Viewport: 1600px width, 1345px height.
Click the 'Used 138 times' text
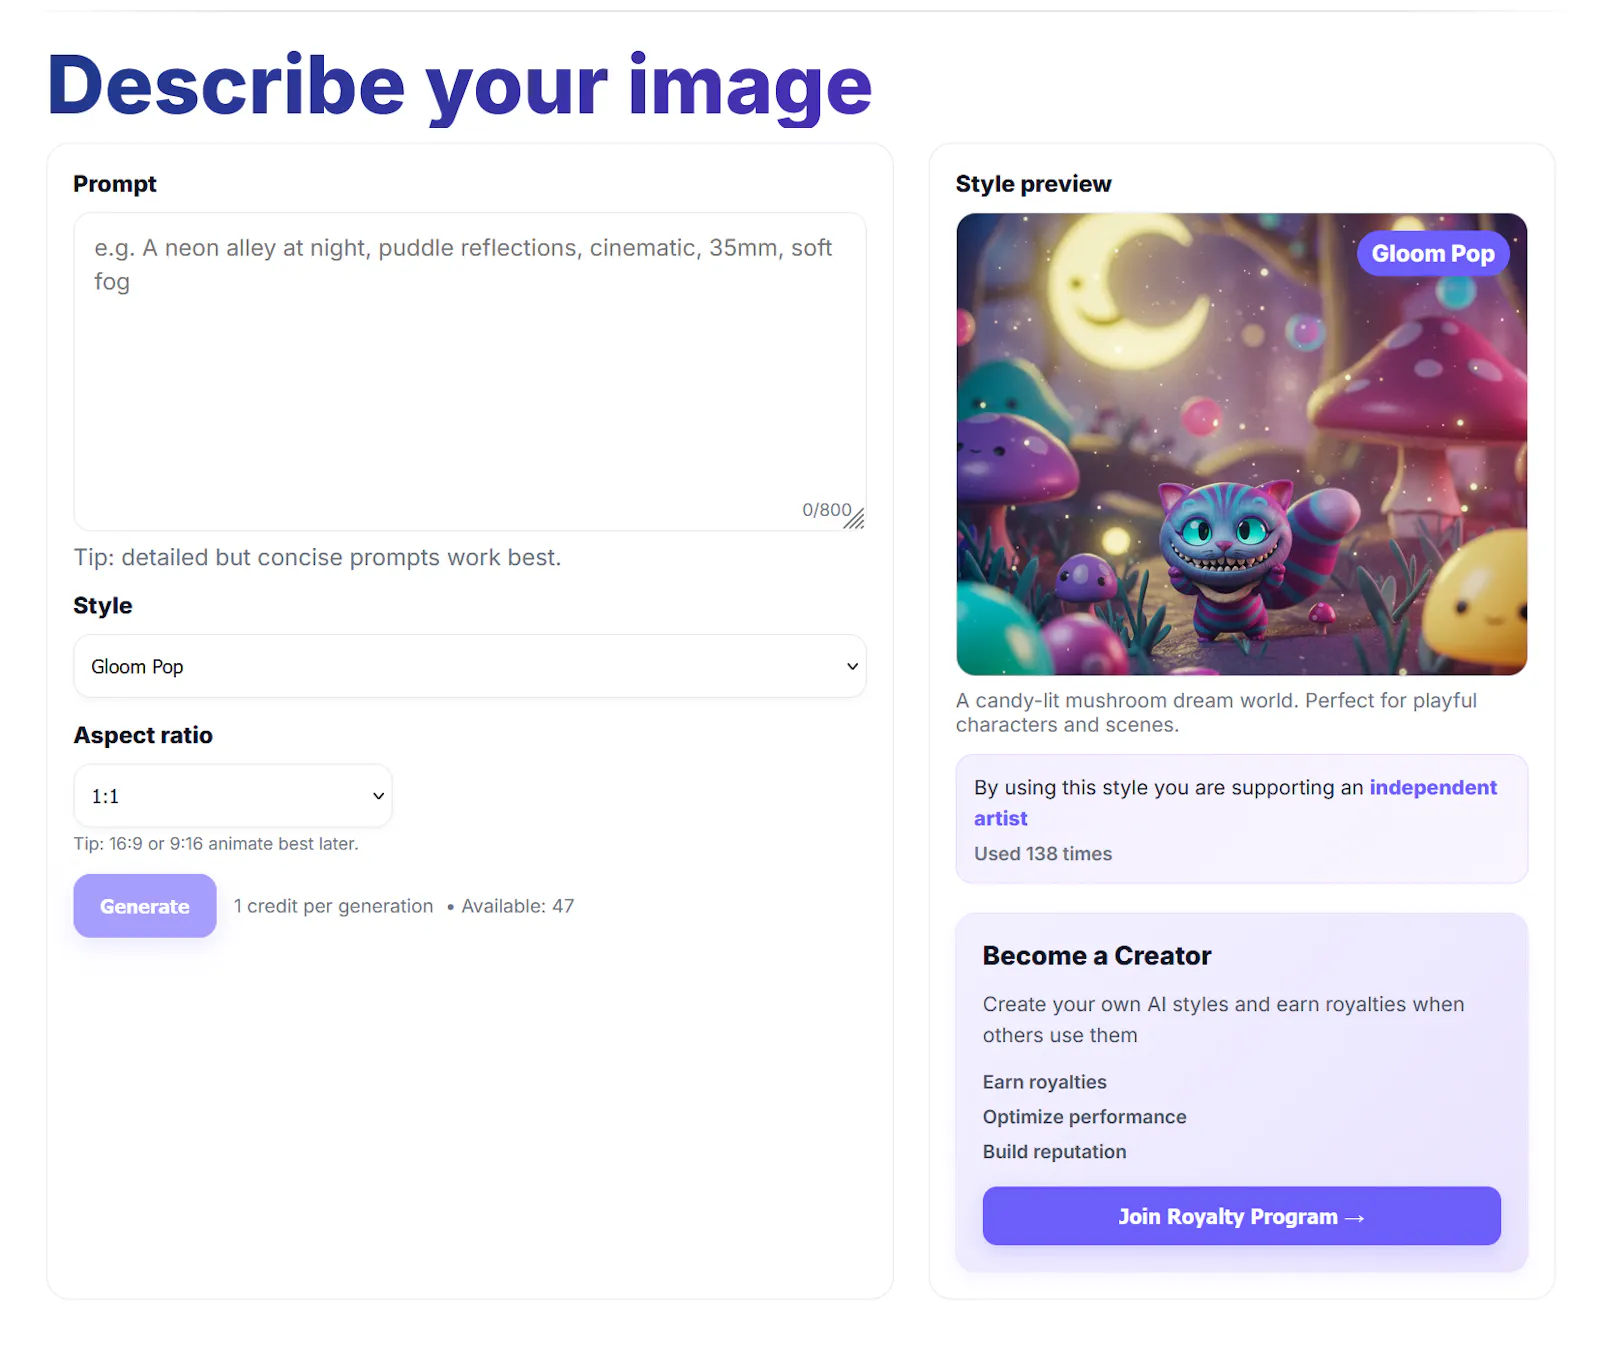pos(1043,854)
